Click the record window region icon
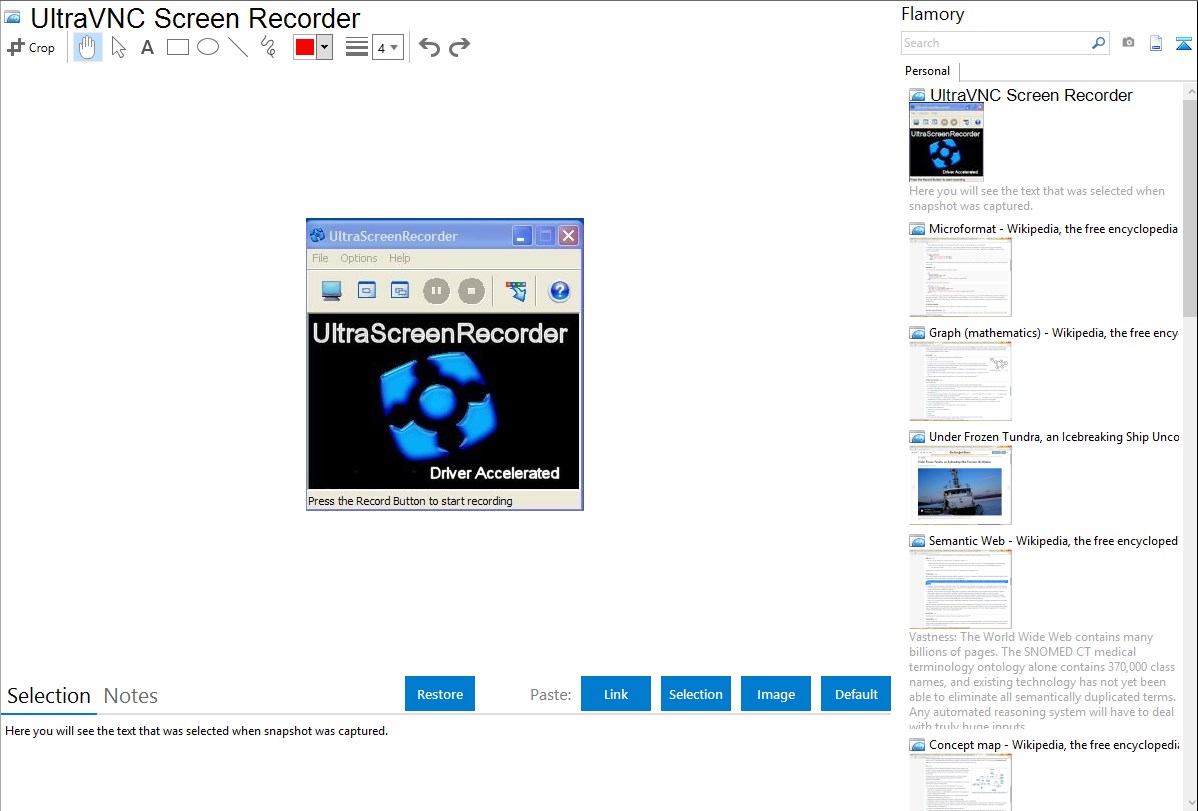Screen dimensions: 1198x811 (x=367, y=290)
